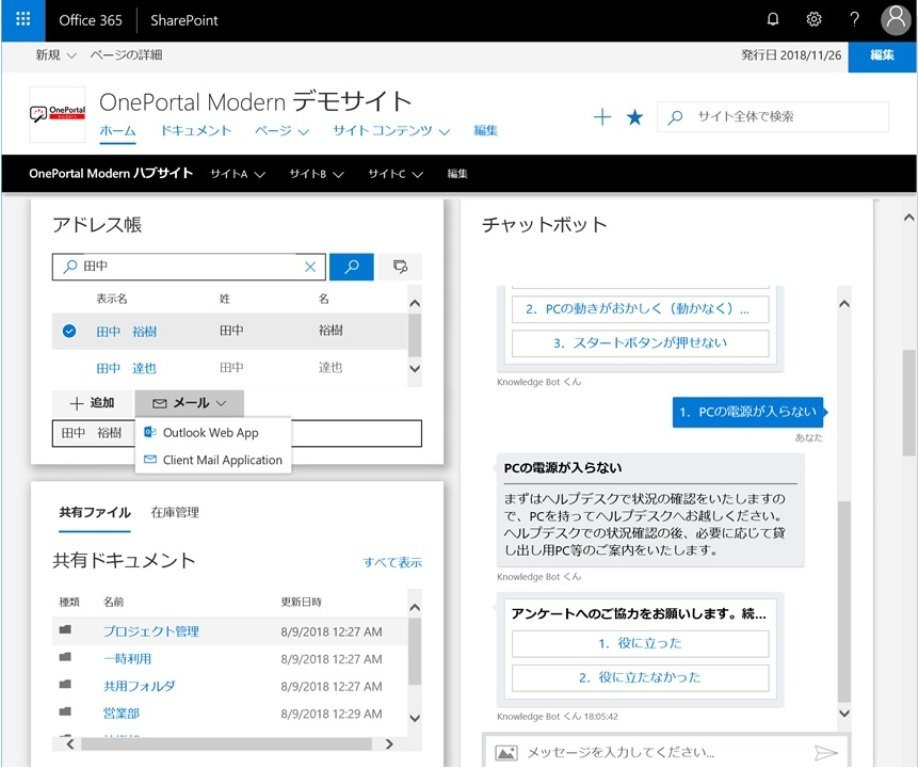Click chatbot scroll down arrow
Viewport: 918px width, 768px height.
[844, 713]
